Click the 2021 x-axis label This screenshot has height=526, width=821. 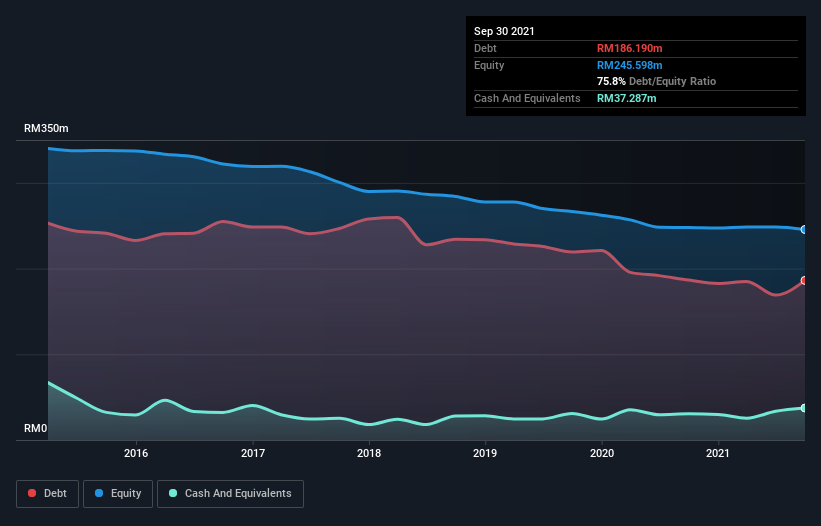(718, 454)
